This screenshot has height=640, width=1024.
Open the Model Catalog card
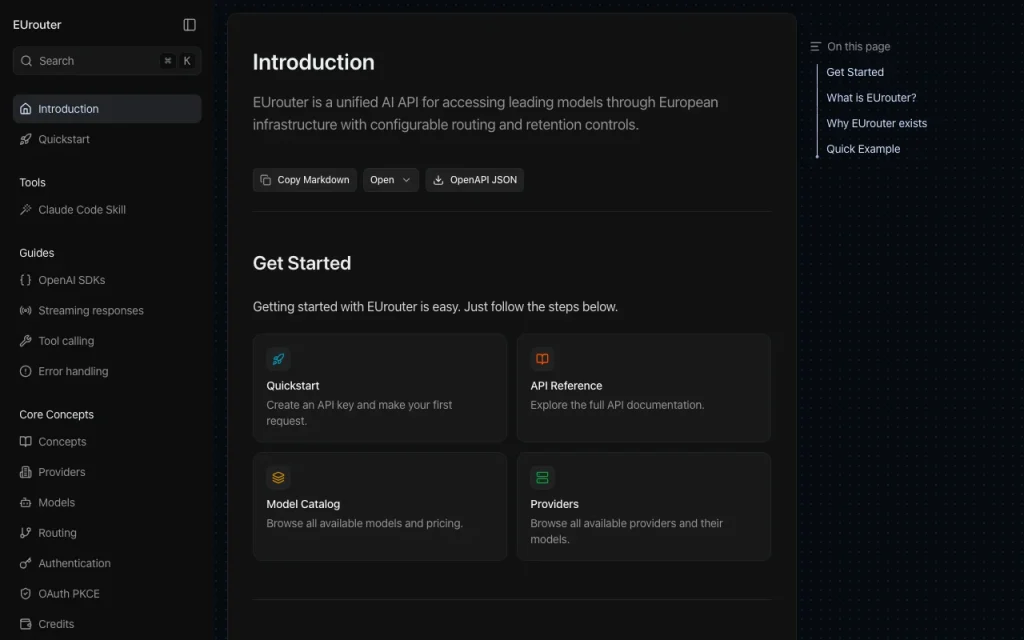pos(380,506)
